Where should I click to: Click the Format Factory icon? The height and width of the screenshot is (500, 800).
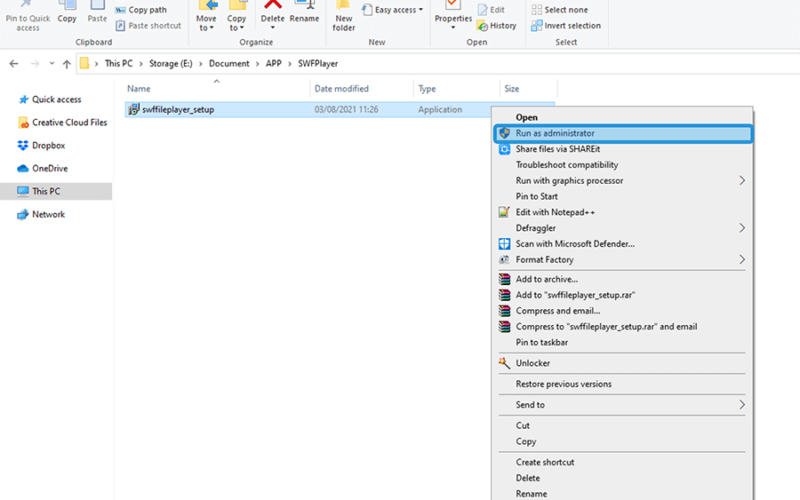click(x=504, y=260)
